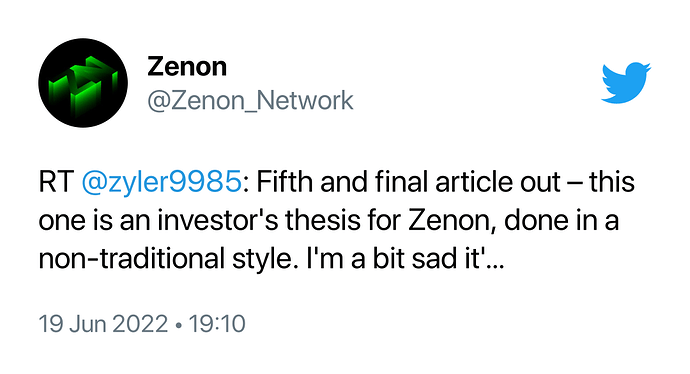690x374 pixels.
Task: Open the @zyler9985 mention link
Action: coord(161,182)
